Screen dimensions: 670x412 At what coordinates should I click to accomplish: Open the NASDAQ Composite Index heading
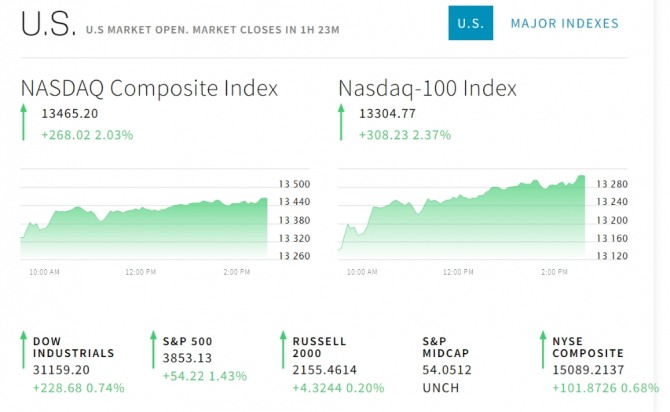(149, 88)
